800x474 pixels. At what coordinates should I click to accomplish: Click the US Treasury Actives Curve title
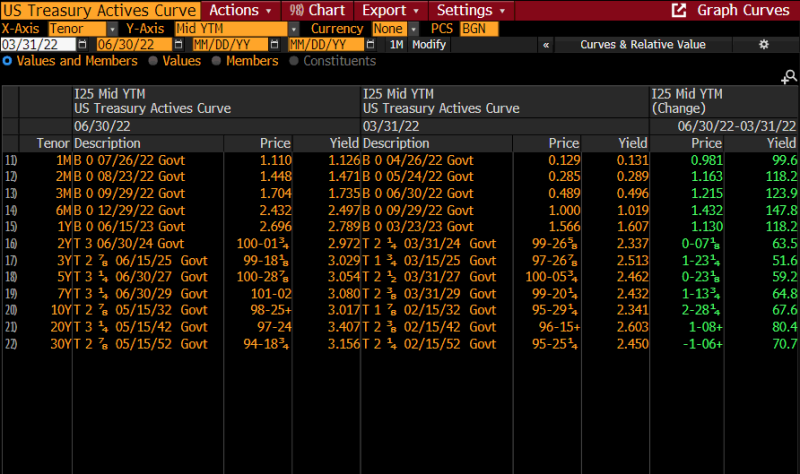coord(100,10)
